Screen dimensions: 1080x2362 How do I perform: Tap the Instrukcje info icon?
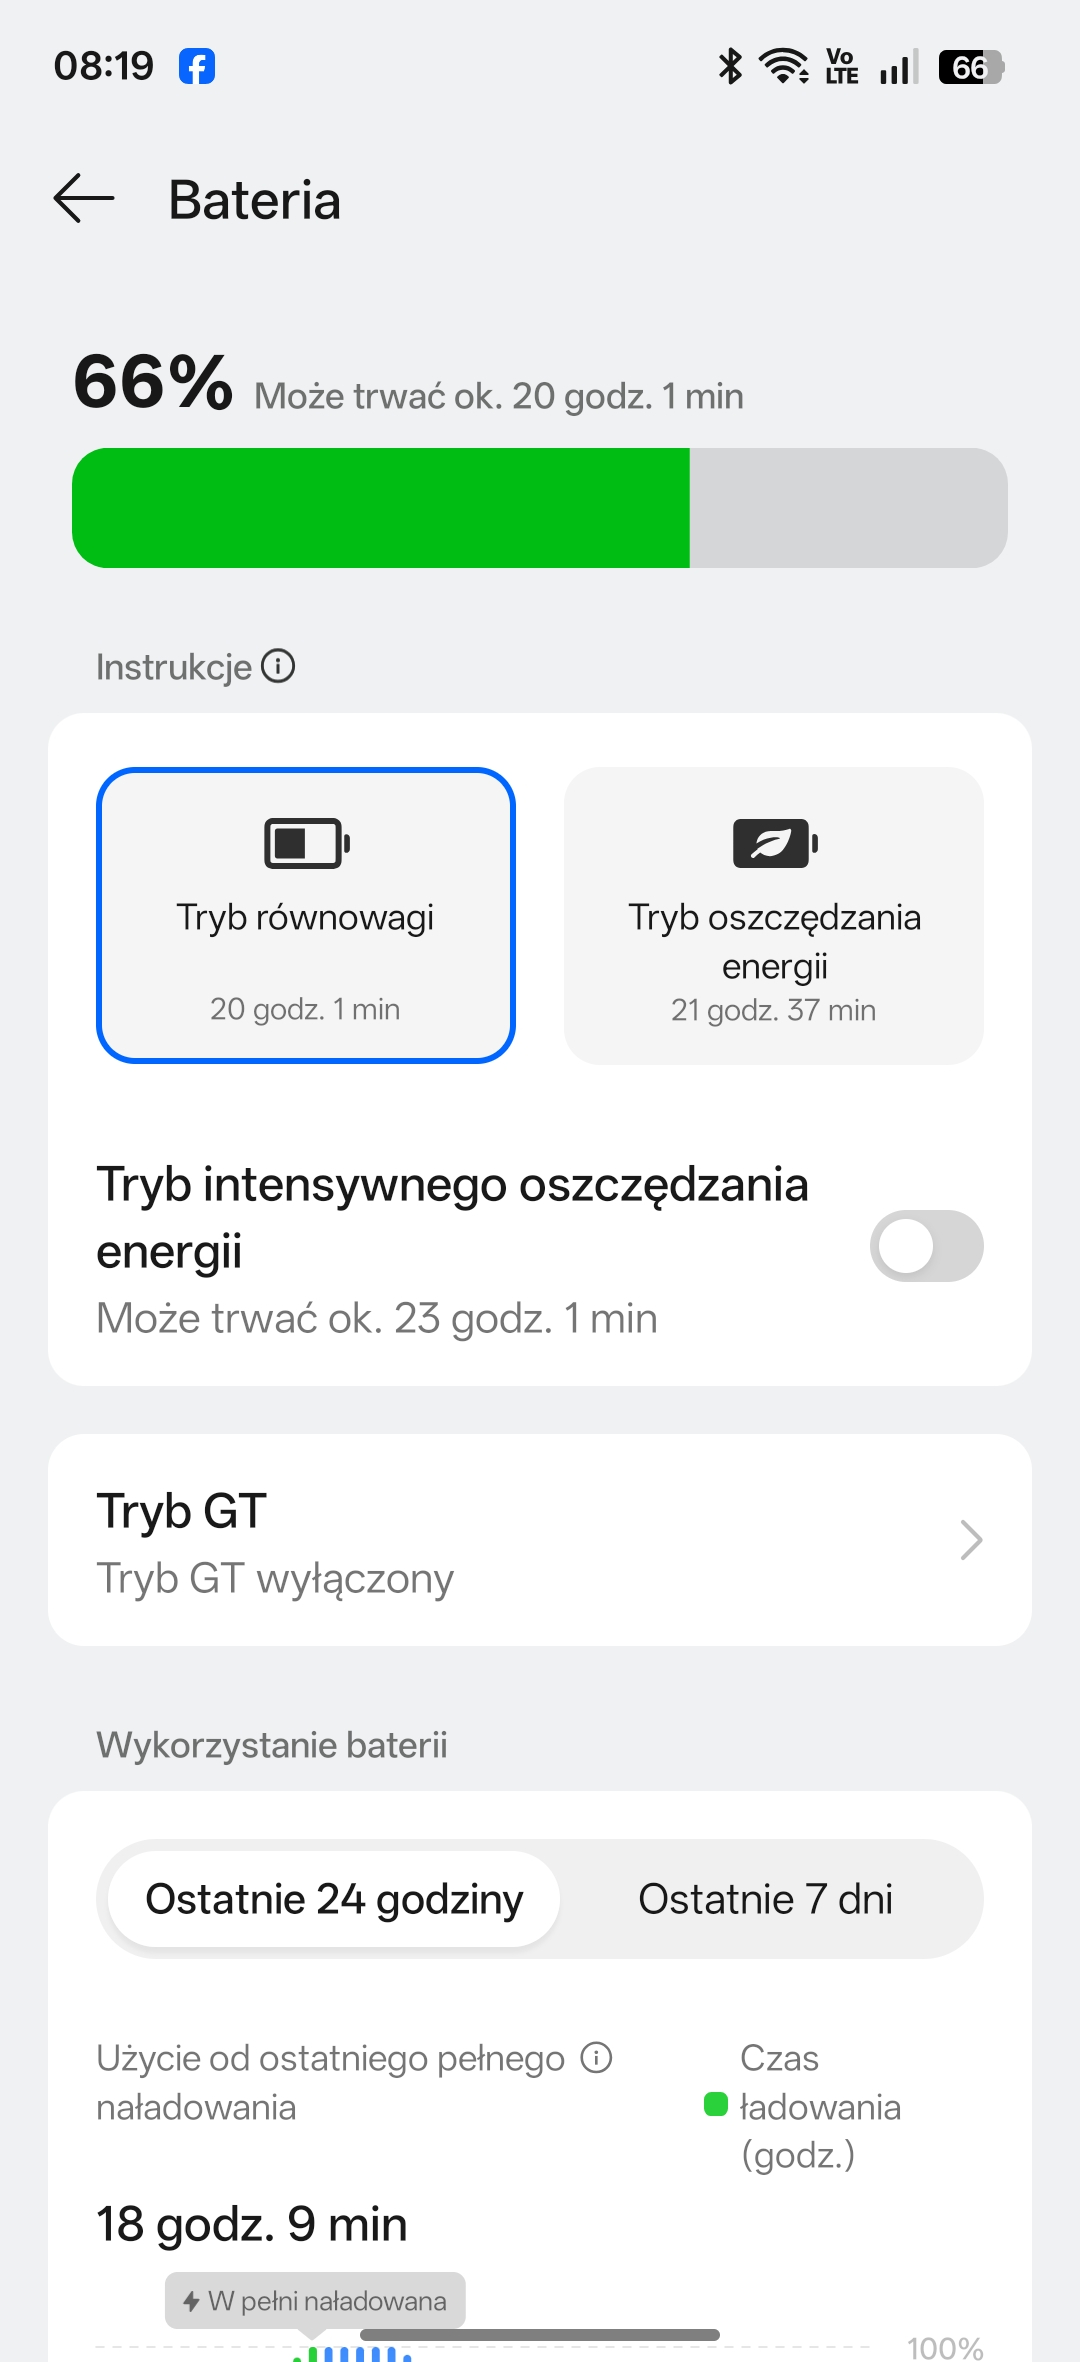point(278,666)
